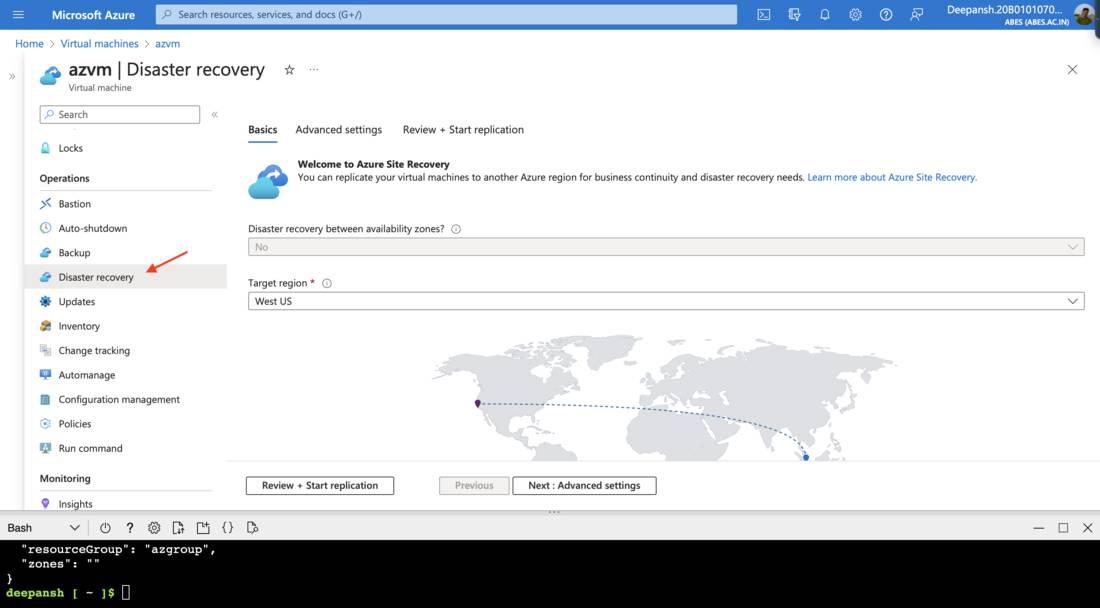The width and height of the screenshot is (1100, 608).
Task: Open the availability zones dropdown
Action: [666, 247]
